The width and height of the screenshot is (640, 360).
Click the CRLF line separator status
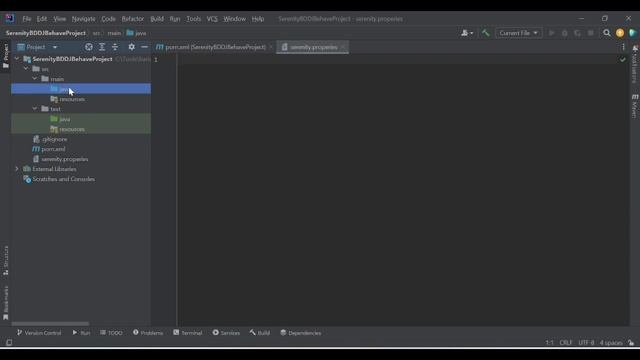565,342
